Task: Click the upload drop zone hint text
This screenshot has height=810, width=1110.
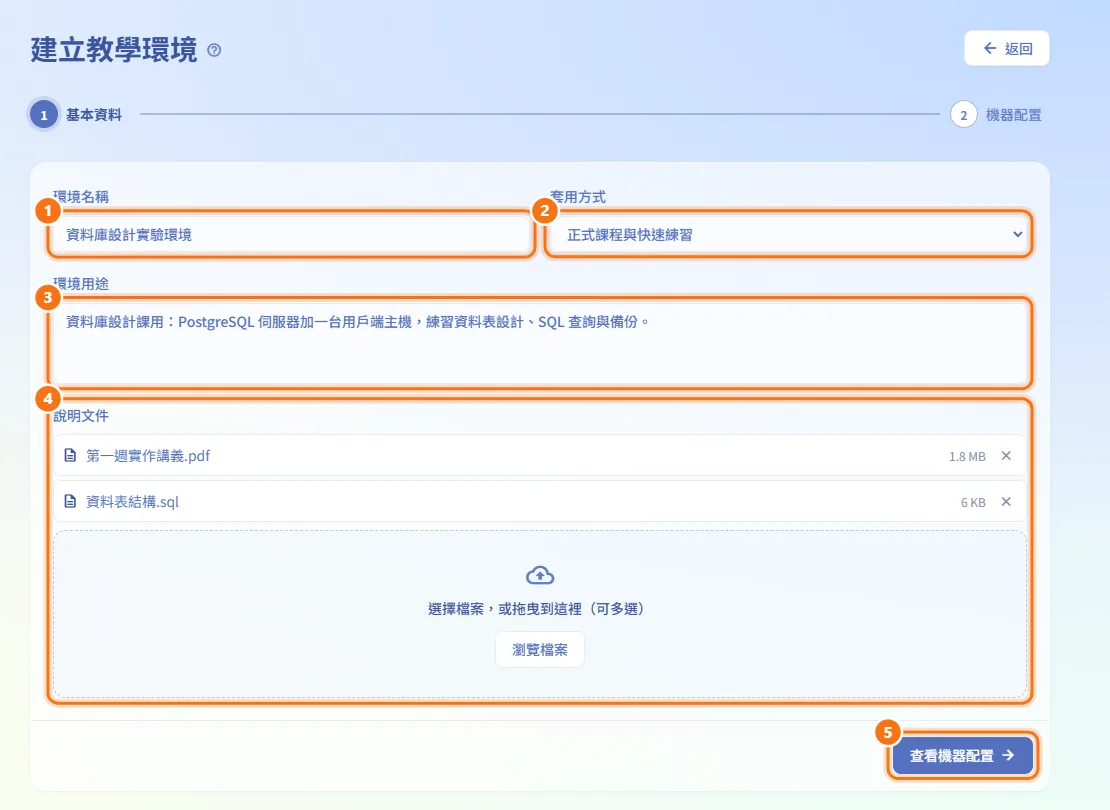Action: pyautogui.click(x=539, y=609)
